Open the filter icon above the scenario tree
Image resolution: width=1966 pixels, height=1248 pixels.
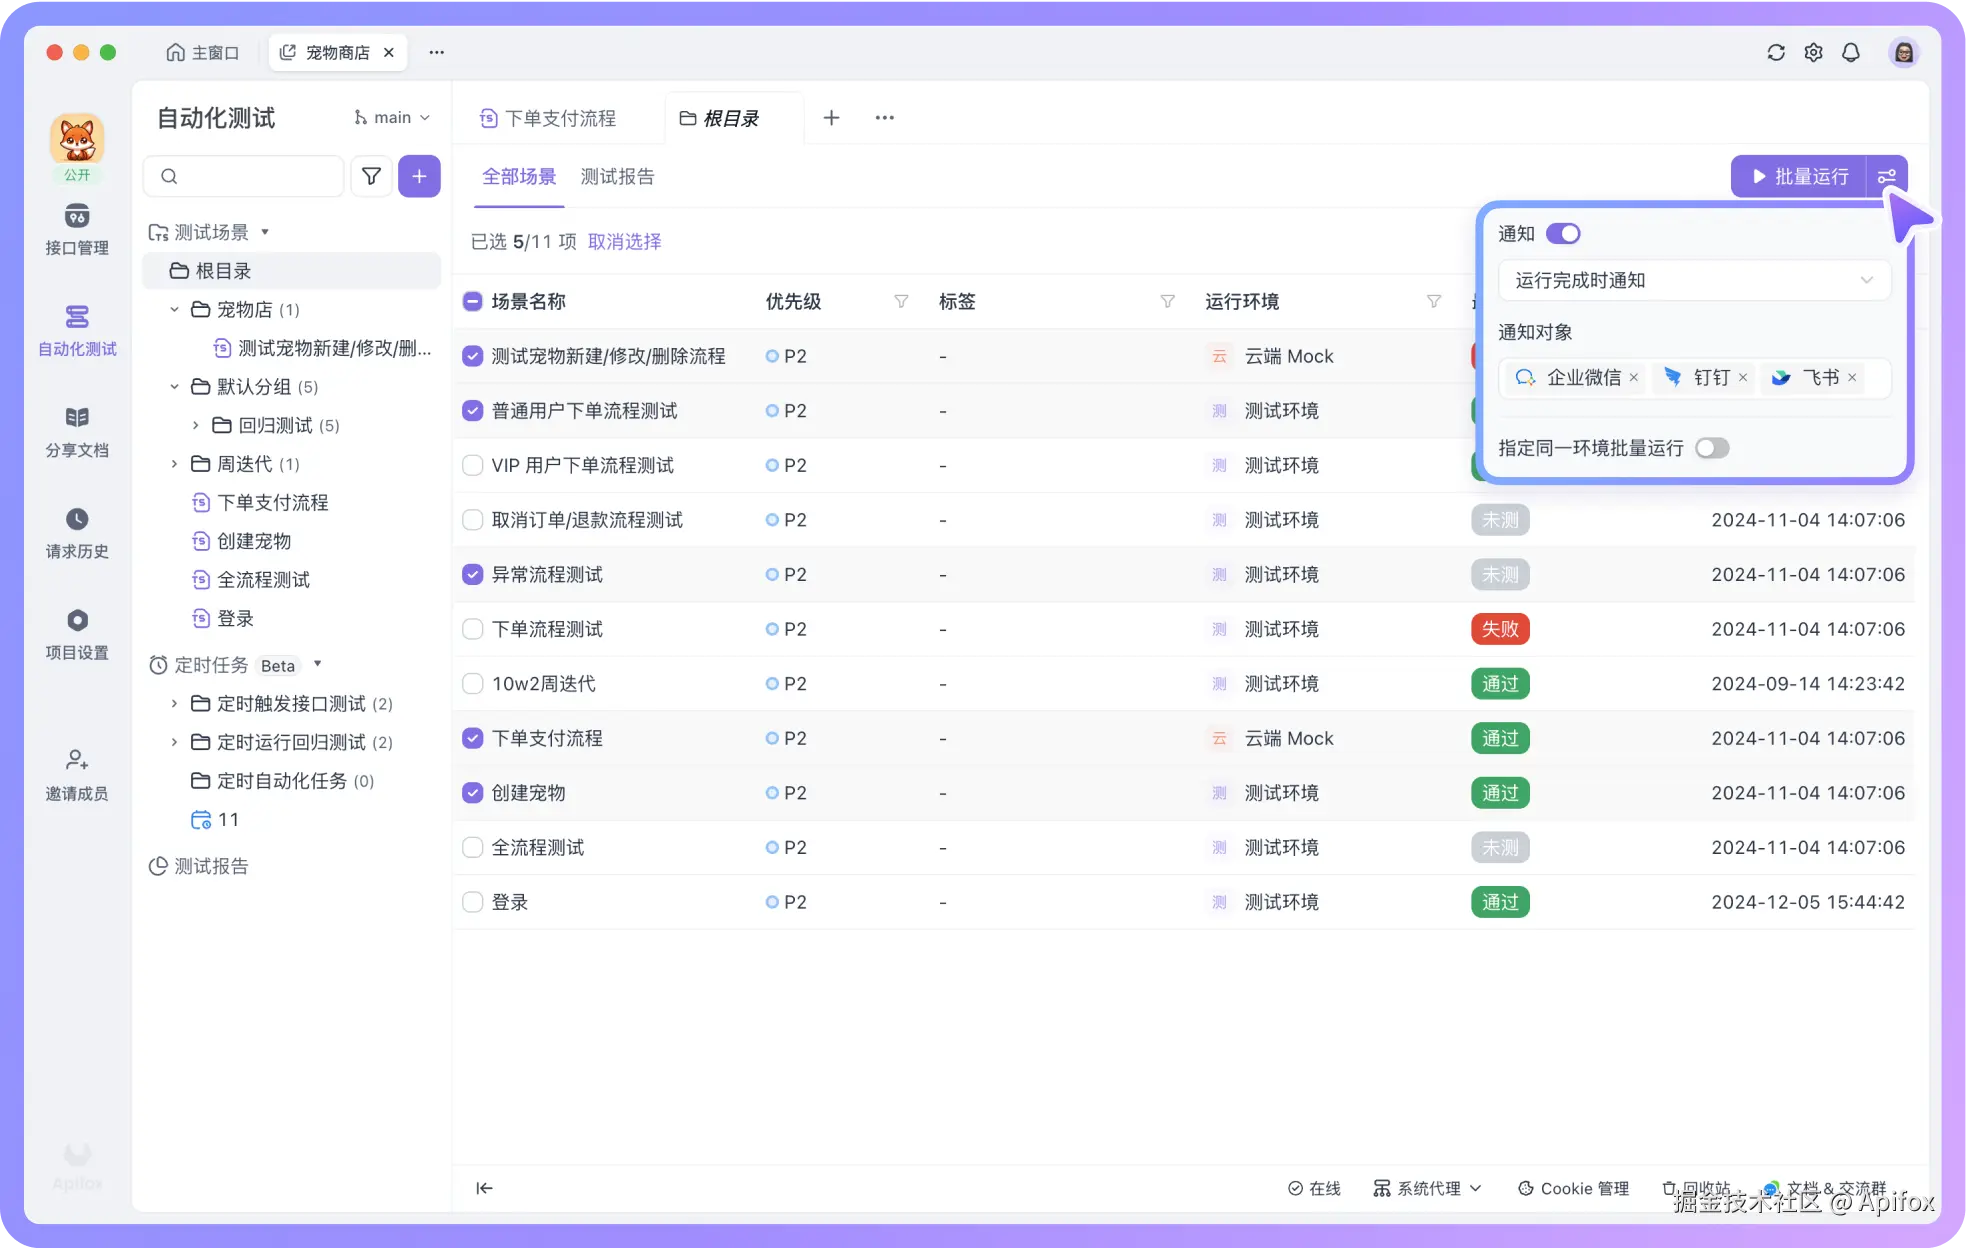tap(371, 176)
